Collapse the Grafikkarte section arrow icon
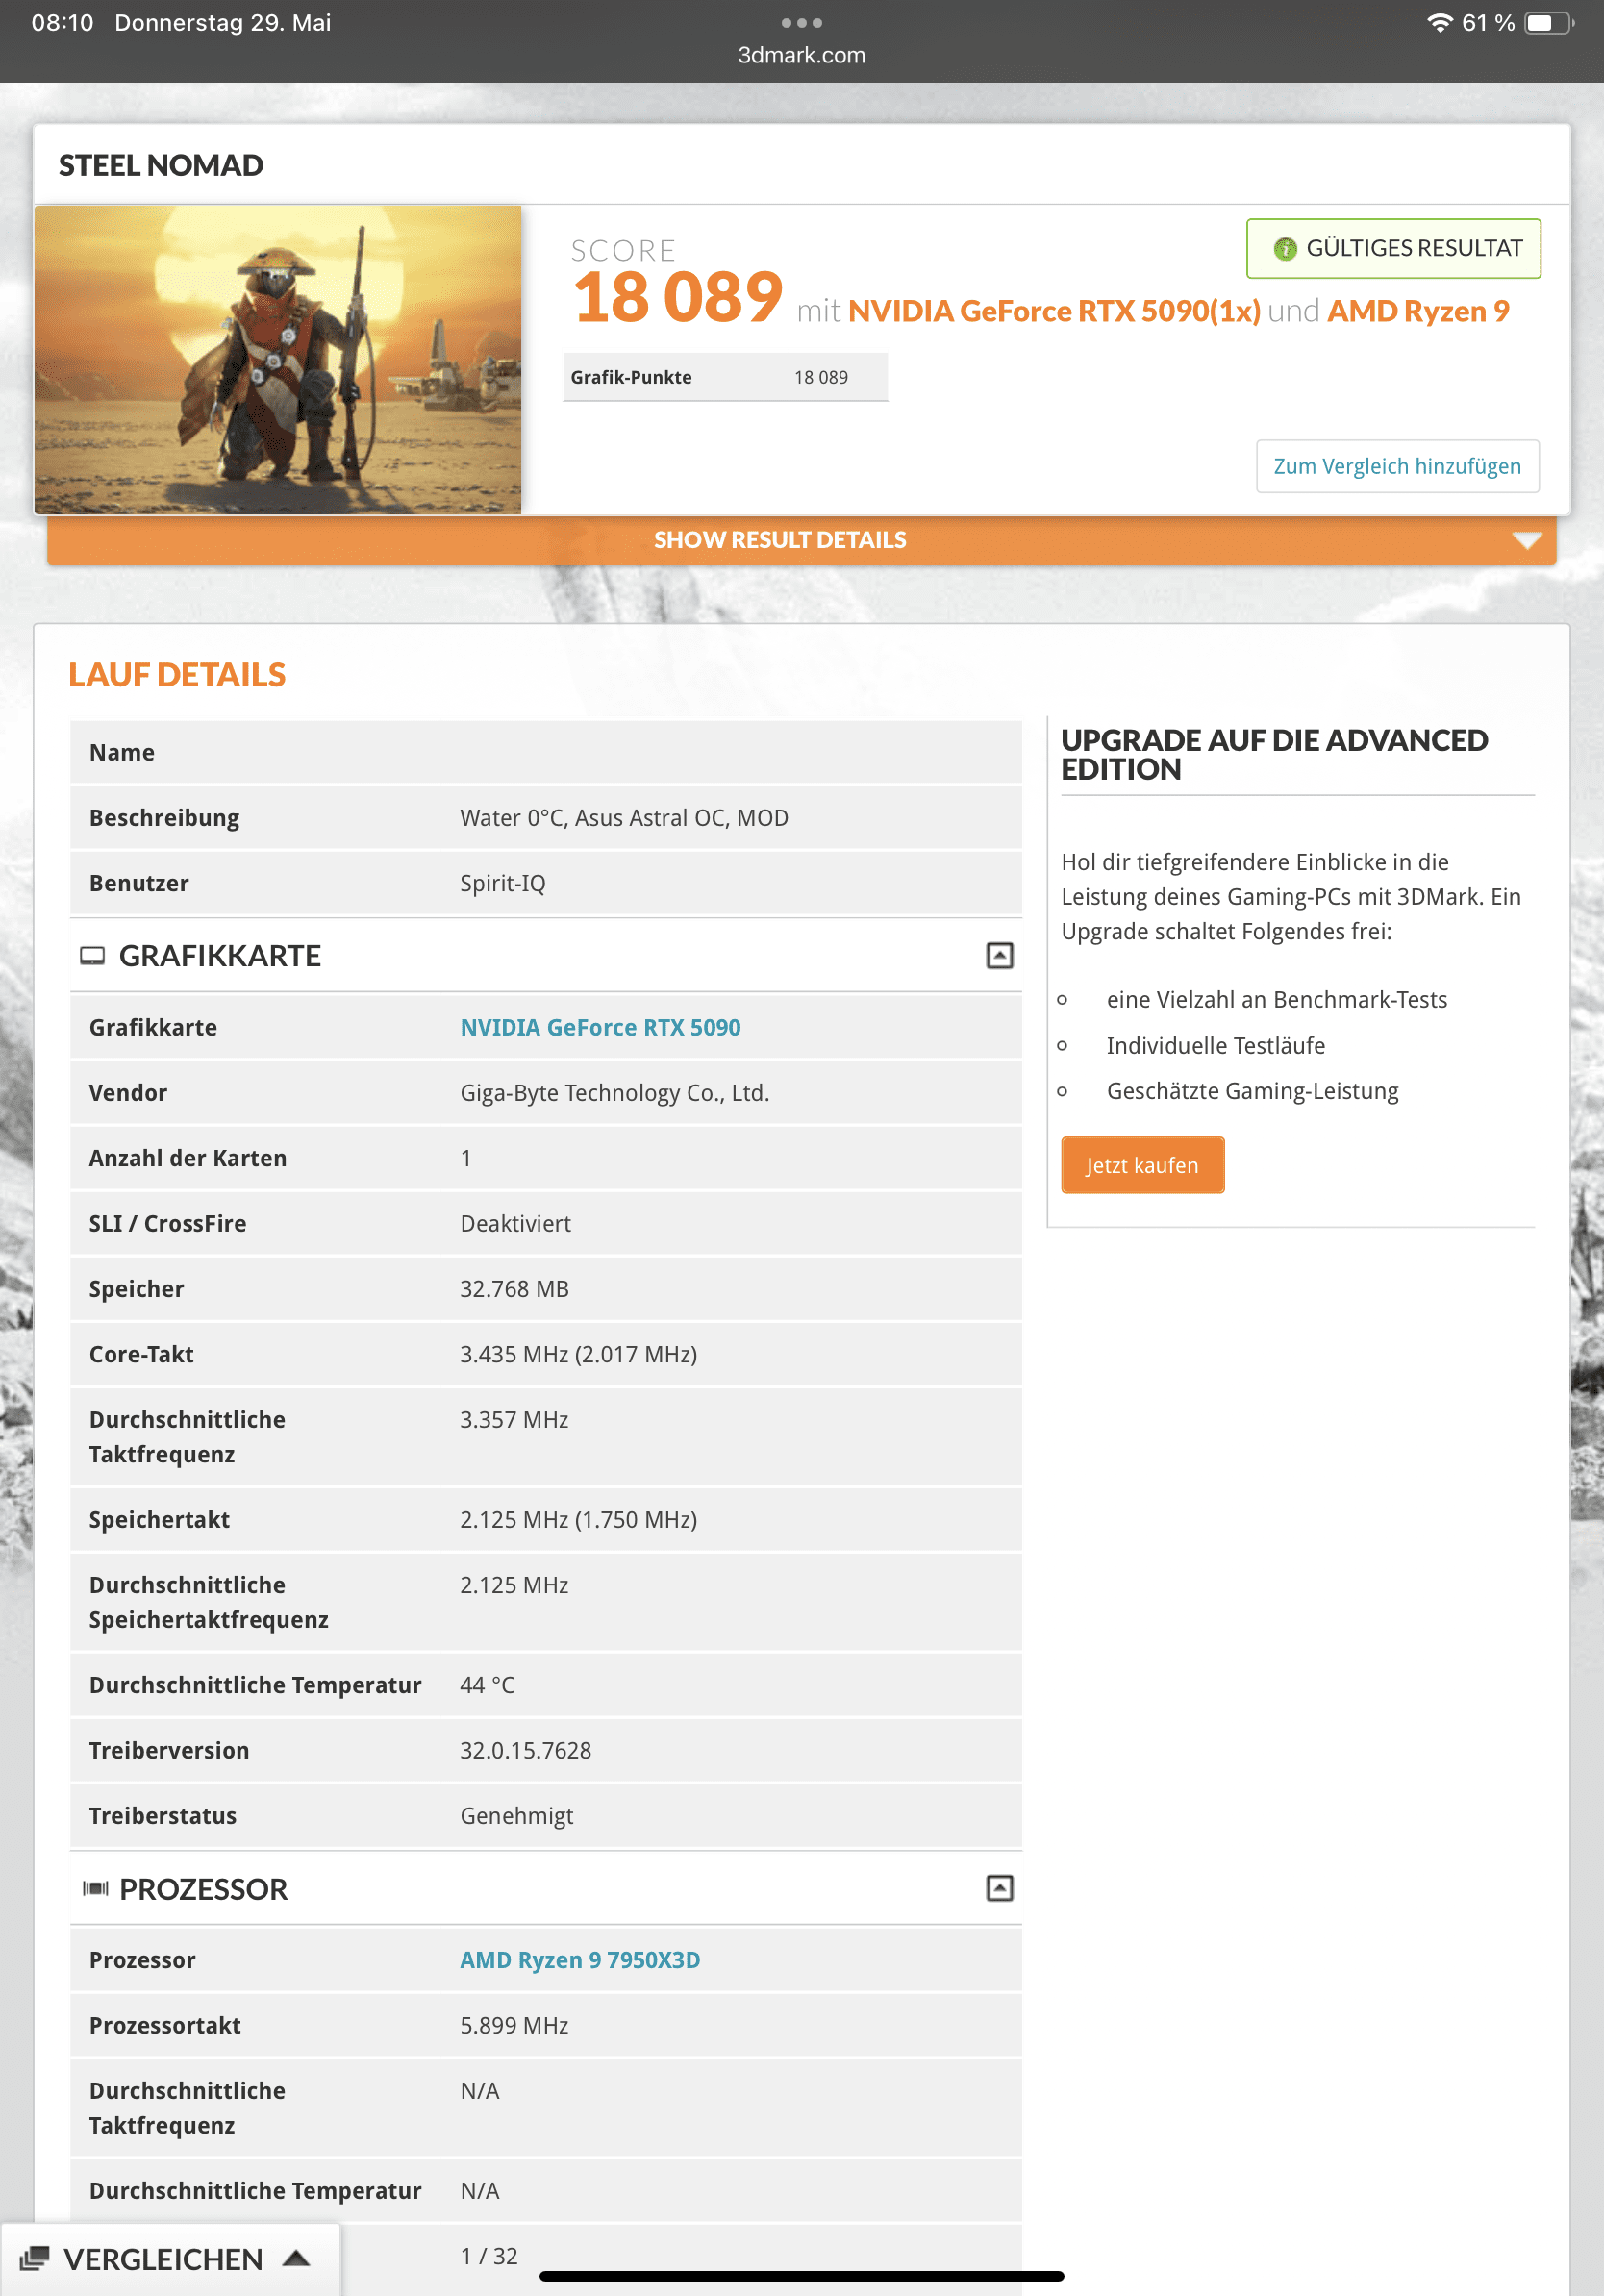The image size is (1604, 2296). point(999,955)
